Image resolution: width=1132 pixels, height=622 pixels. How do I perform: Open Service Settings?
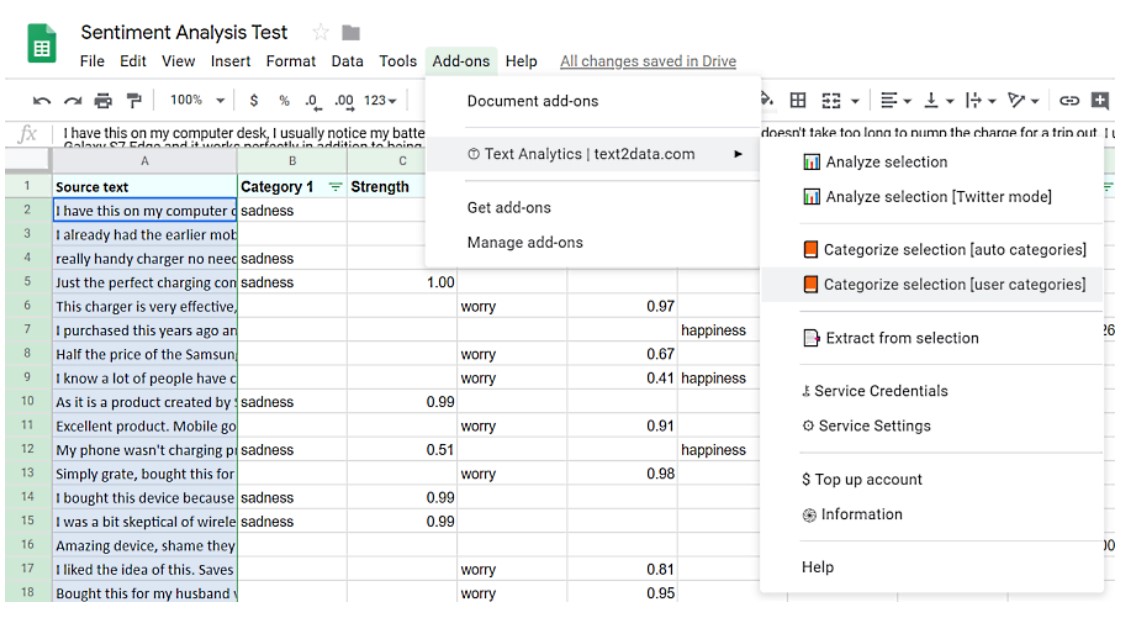tap(866, 426)
